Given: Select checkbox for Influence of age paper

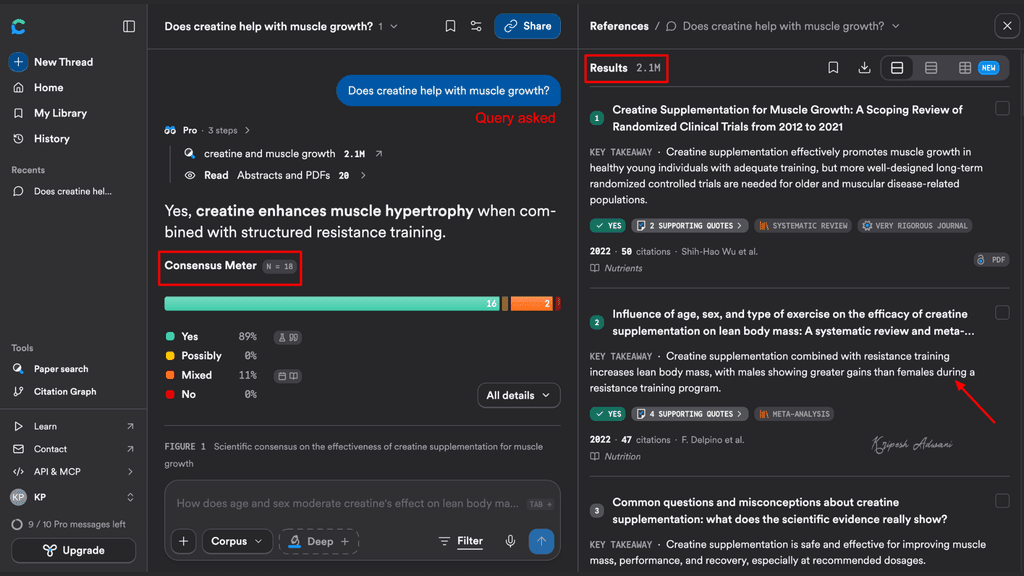Looking at the screenshot, I should [x=1002, y=313].
